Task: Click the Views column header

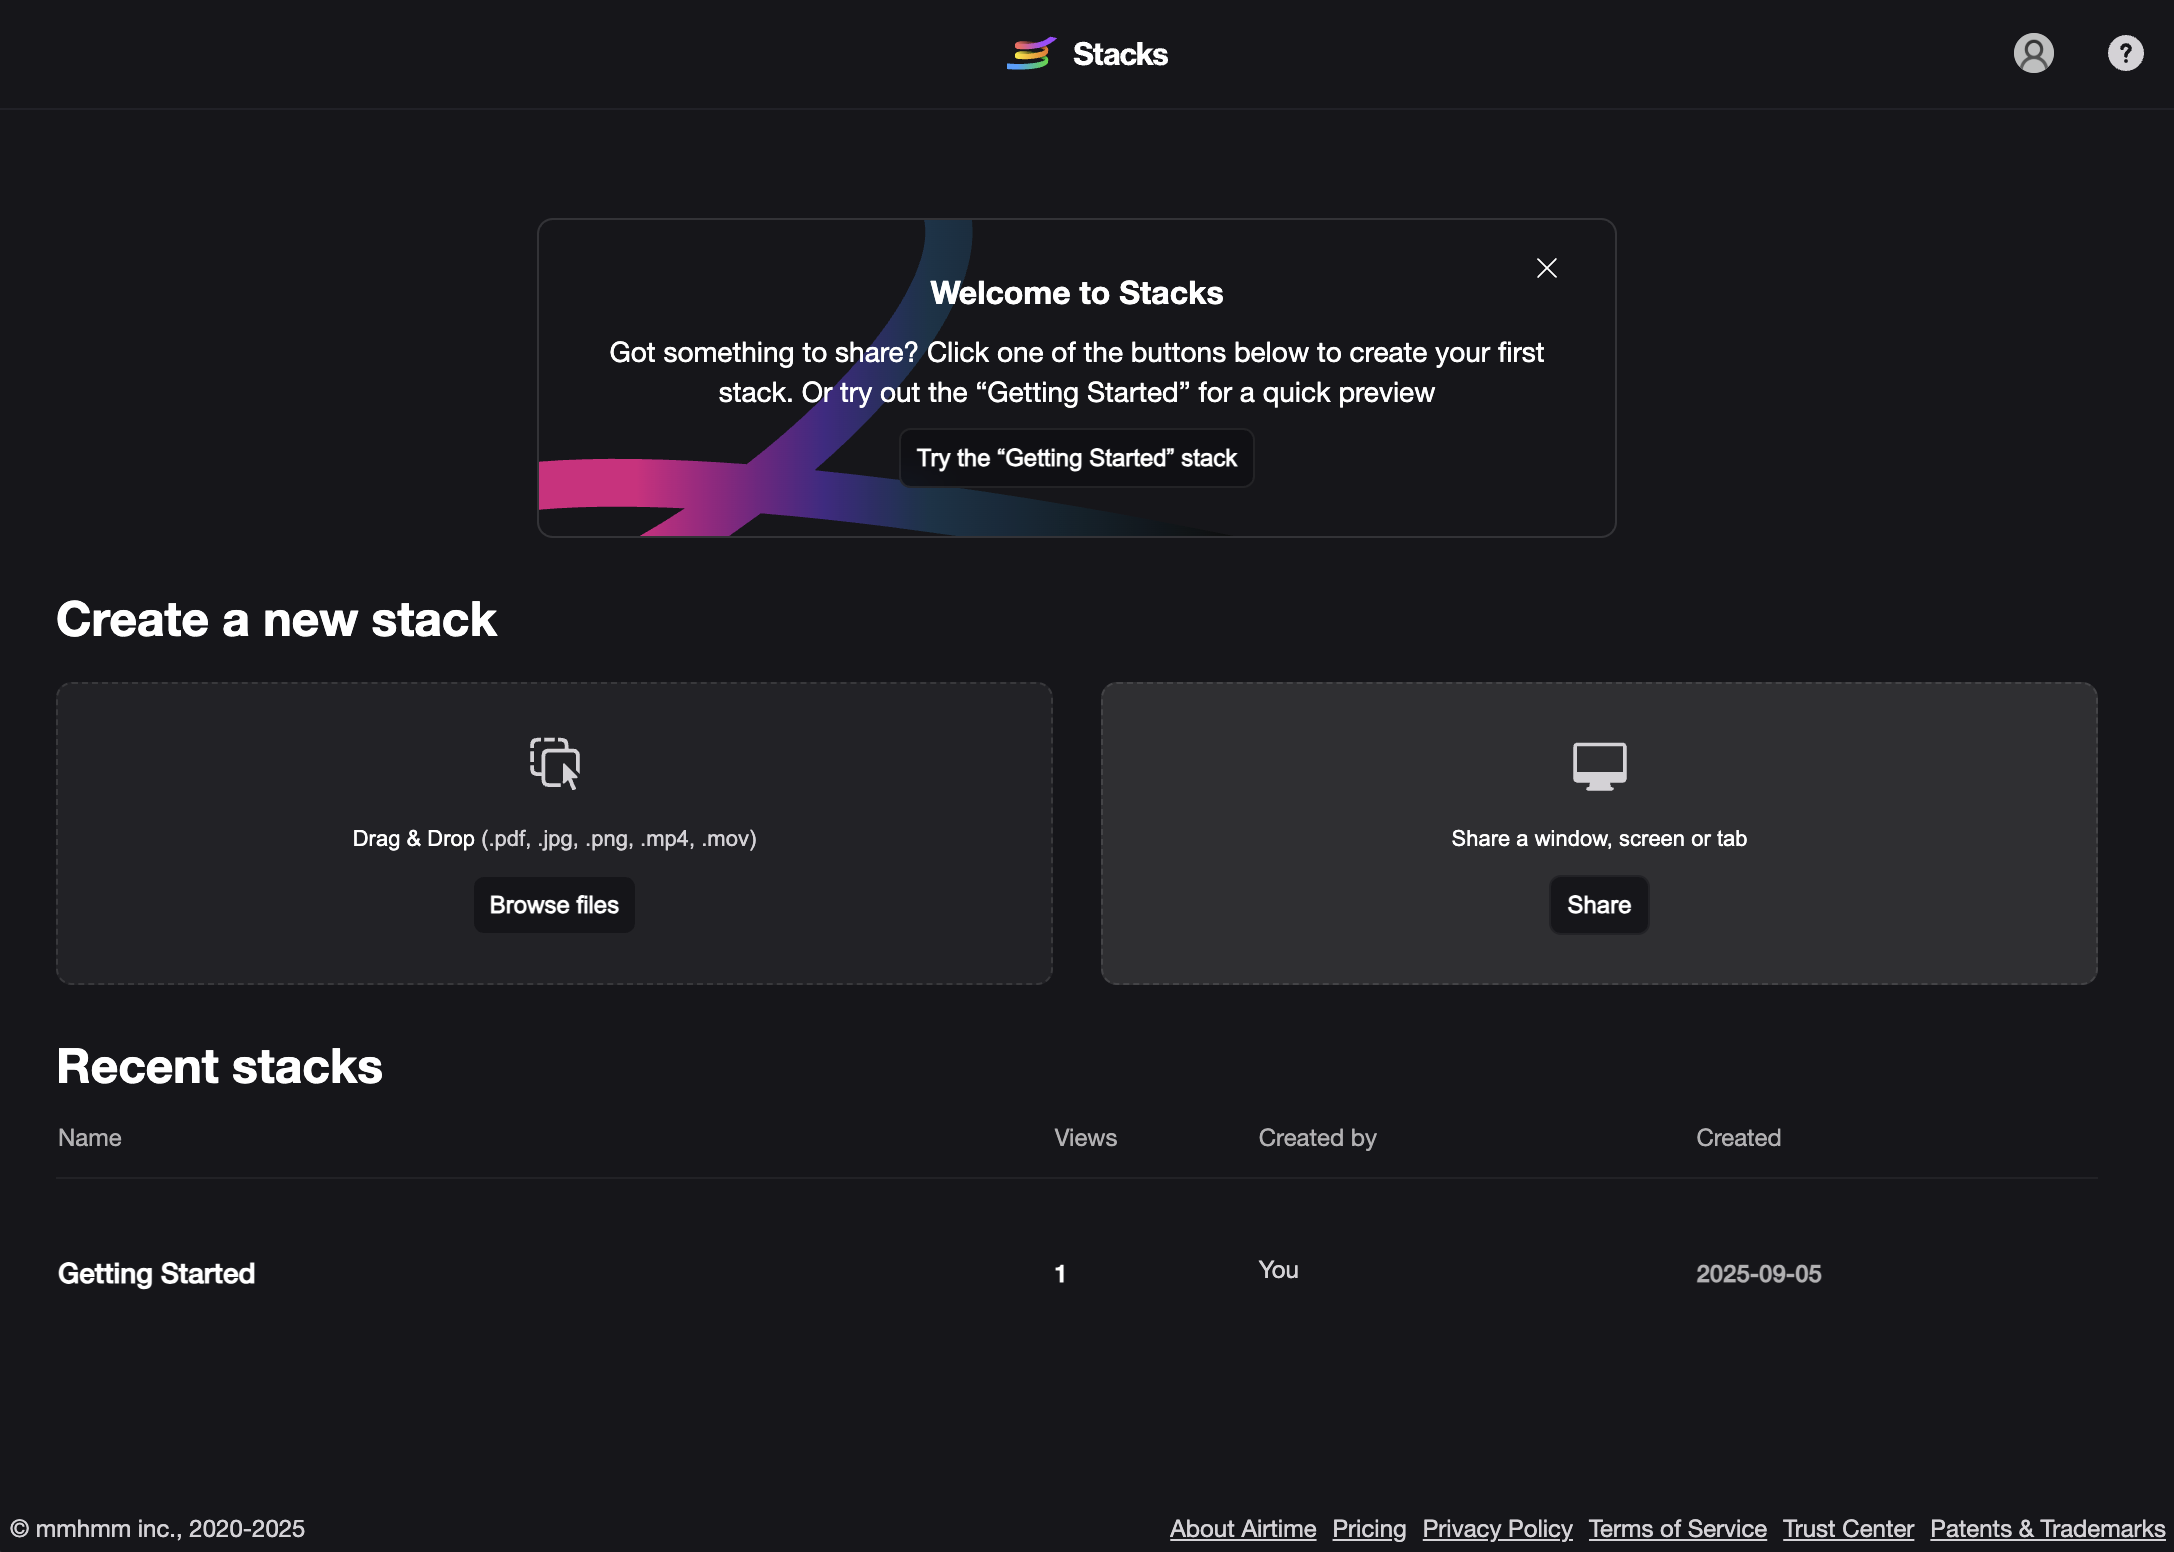Action: click(1085, 1138)
